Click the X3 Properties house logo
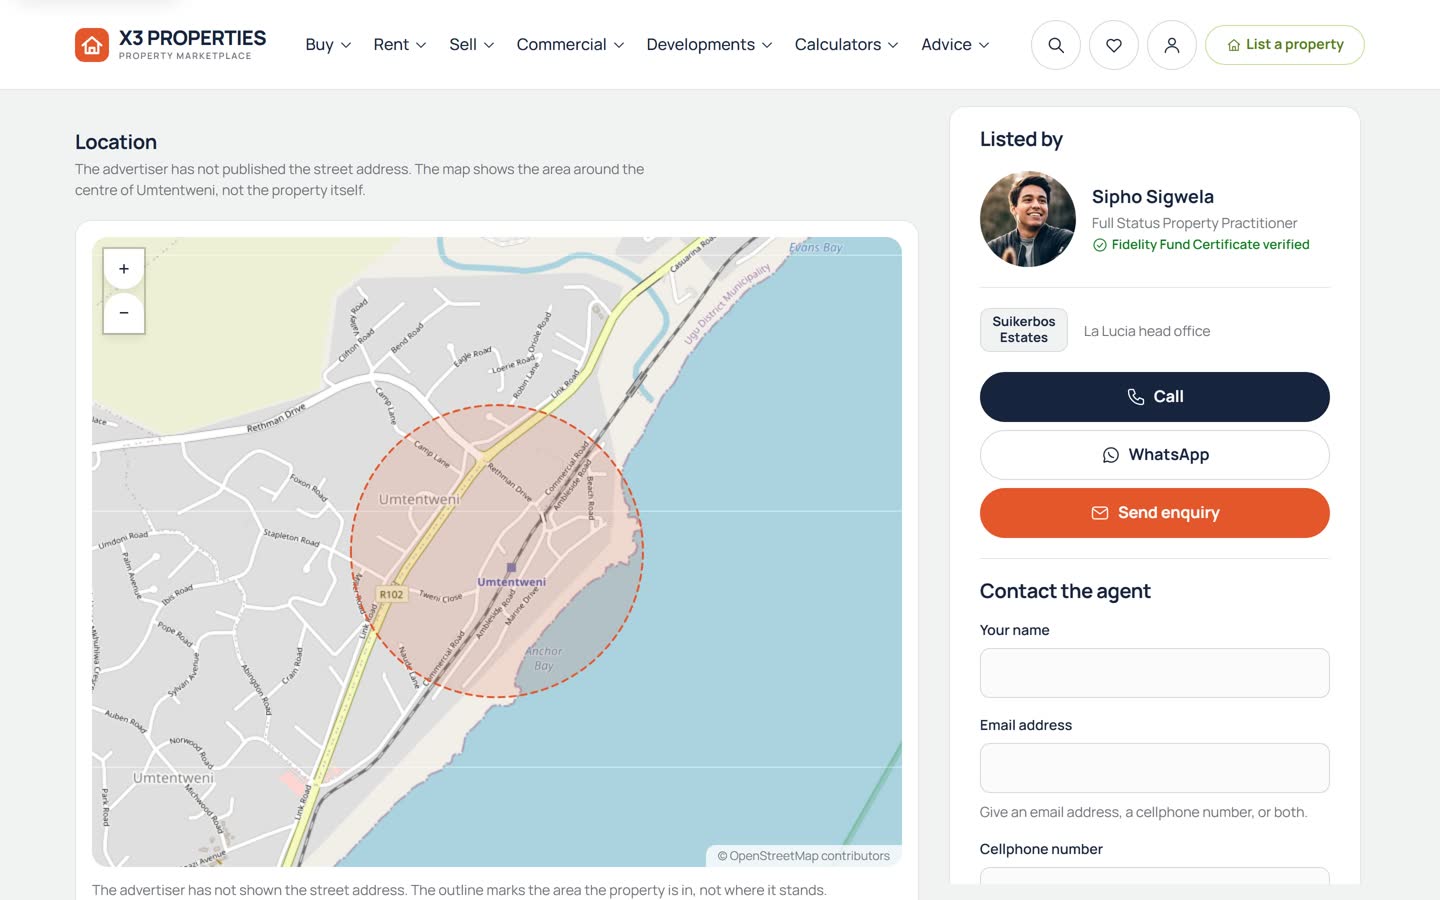 [x=92, y=45]
